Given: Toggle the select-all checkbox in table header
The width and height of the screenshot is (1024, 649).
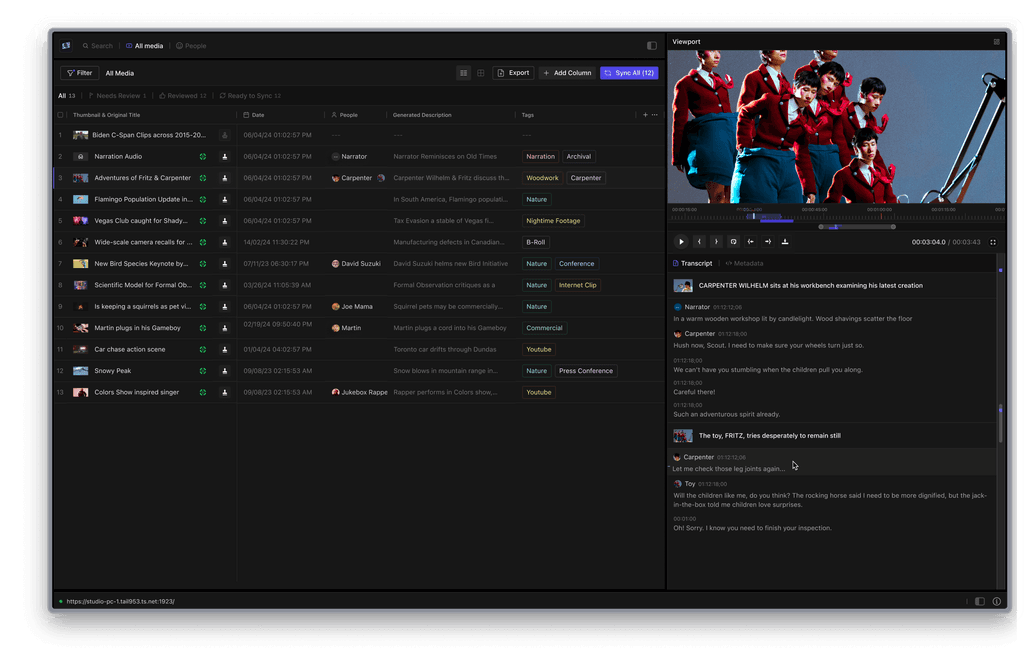Looking at the screenshot, I should (61, 115).
